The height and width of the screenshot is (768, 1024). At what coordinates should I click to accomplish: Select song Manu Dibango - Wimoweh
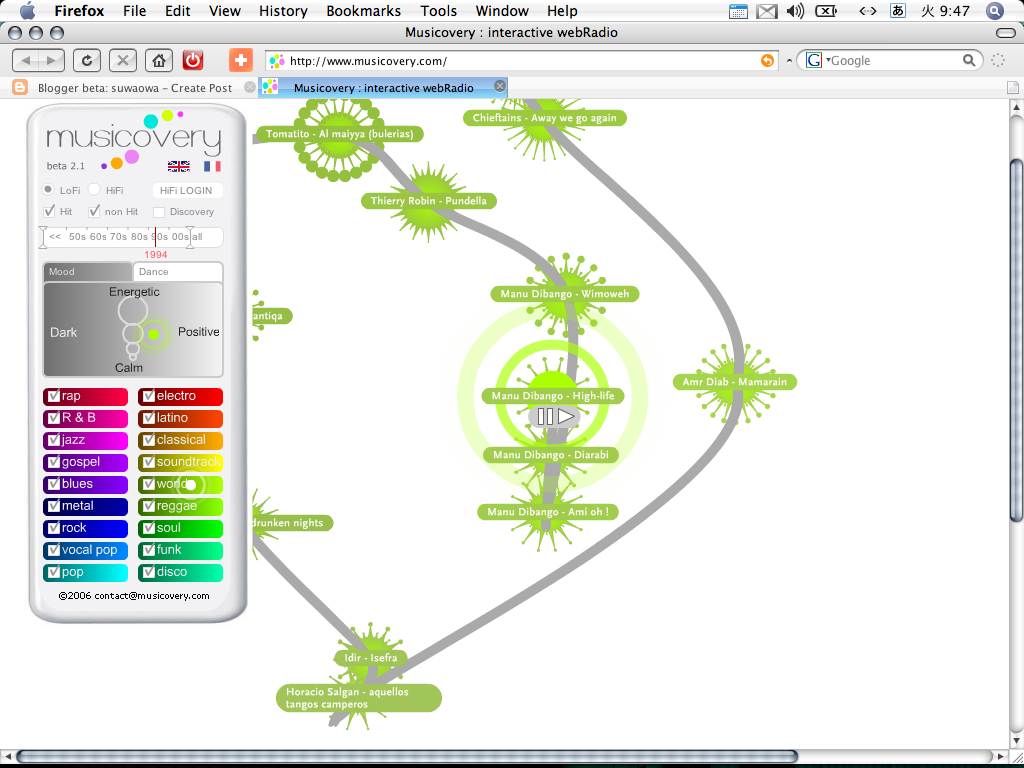564,294
